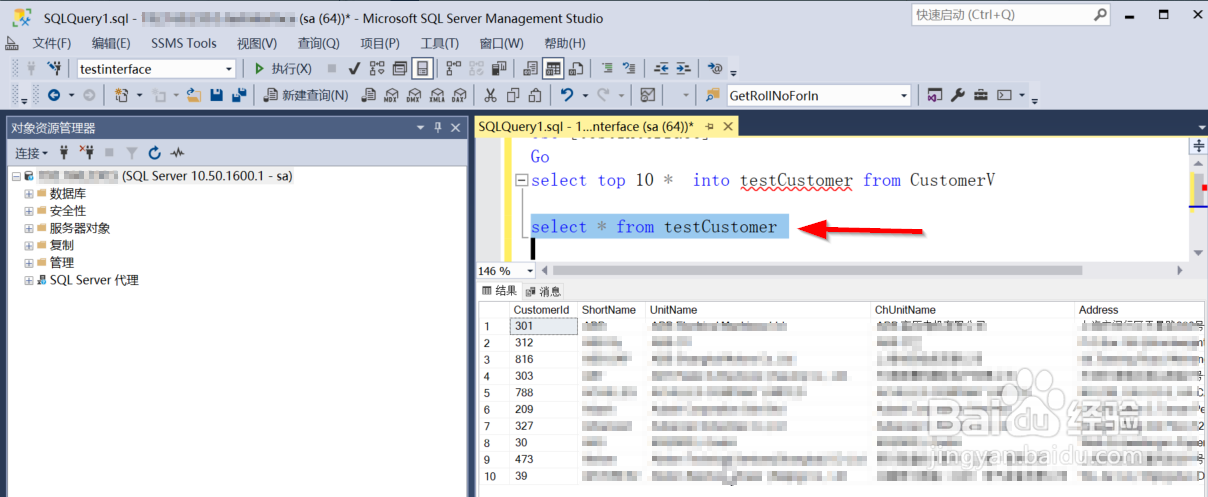The image size is (1208, 497).
Task: Click Increase Indent toolbar icon
Action: [x=683, y=69]
